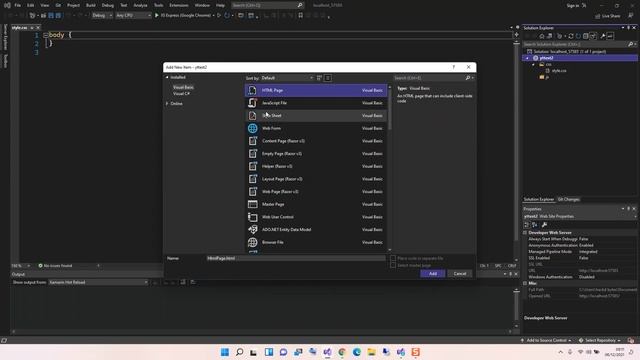The image size is (640, 360).
Task: Select the Style Sheet template
Action: pos(316,116)
